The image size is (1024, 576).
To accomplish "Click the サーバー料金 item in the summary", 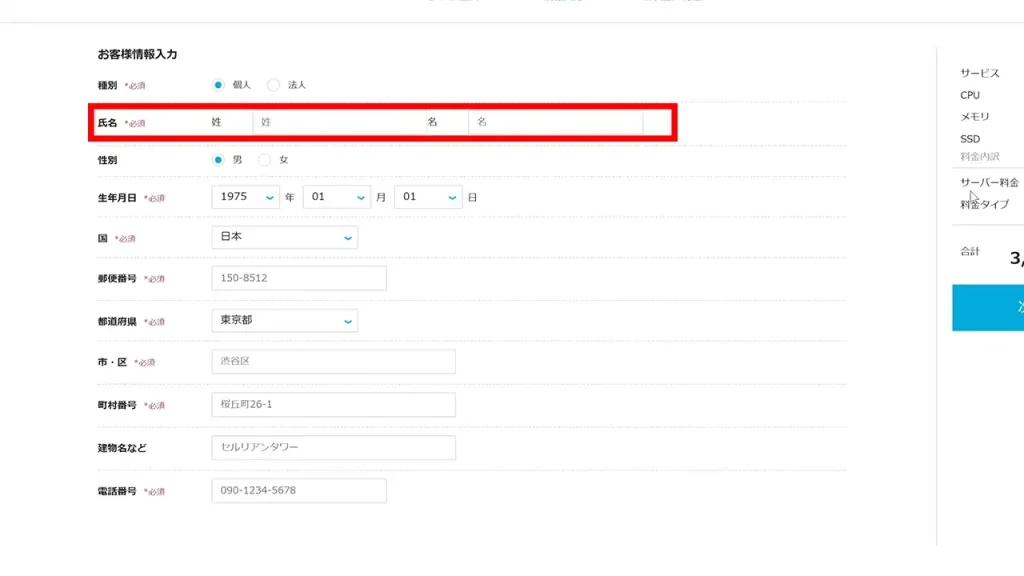I will [989, 182].
